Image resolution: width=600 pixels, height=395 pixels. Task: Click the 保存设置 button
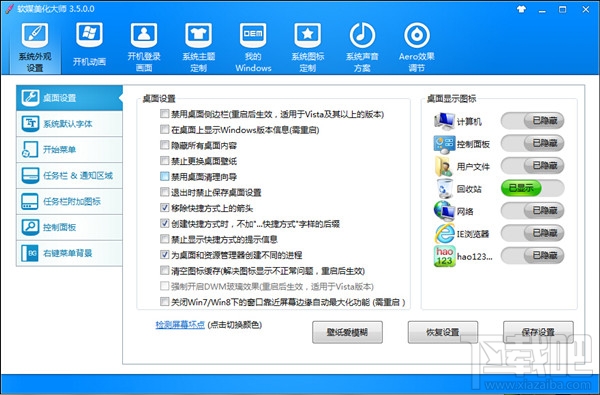(538, 332)
